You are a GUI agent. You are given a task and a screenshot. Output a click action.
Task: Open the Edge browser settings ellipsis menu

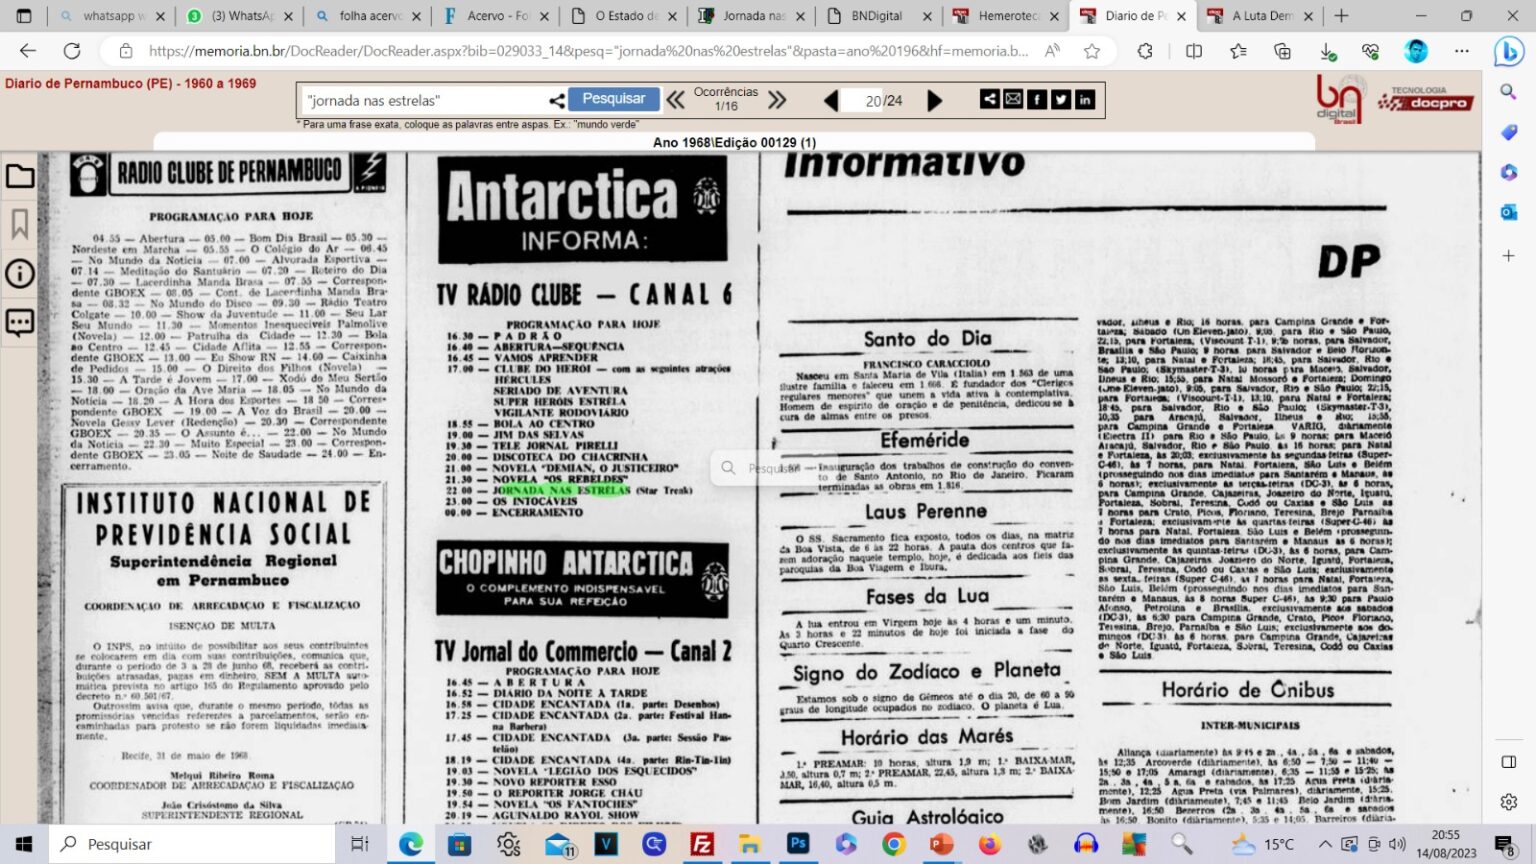pyautogui.click(x=1462, y=51)
